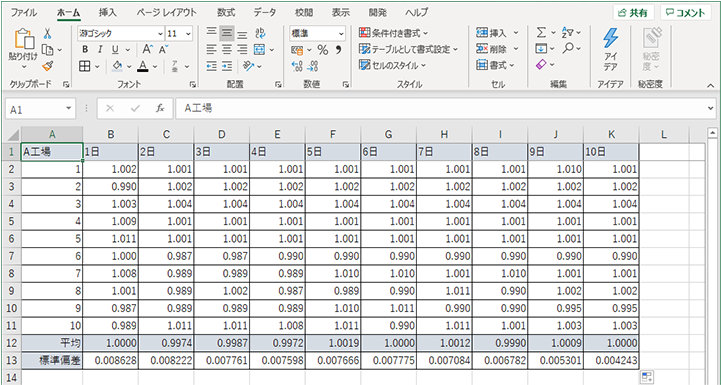Viewport: 721px width, 385px height.
Task: Click the Fill down icon
Action: (x=541, y=49)
